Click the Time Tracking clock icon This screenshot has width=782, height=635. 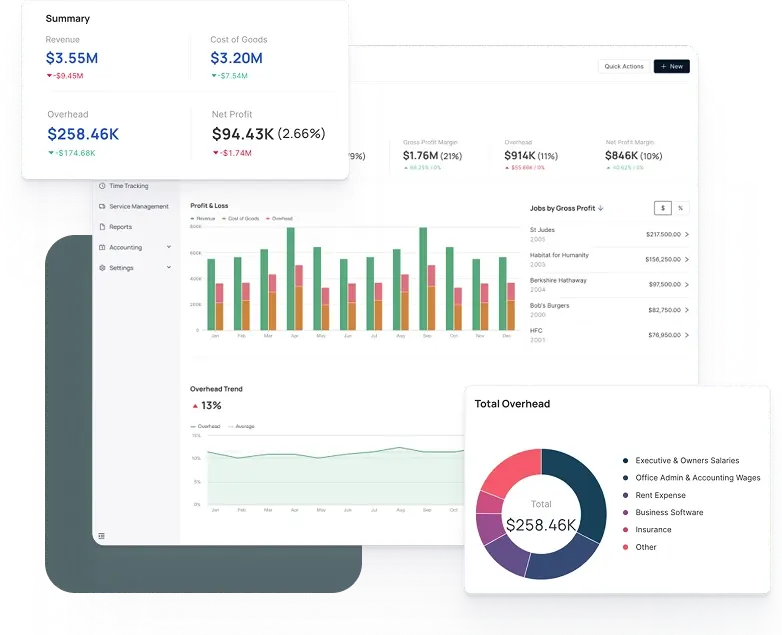(102, 186)
